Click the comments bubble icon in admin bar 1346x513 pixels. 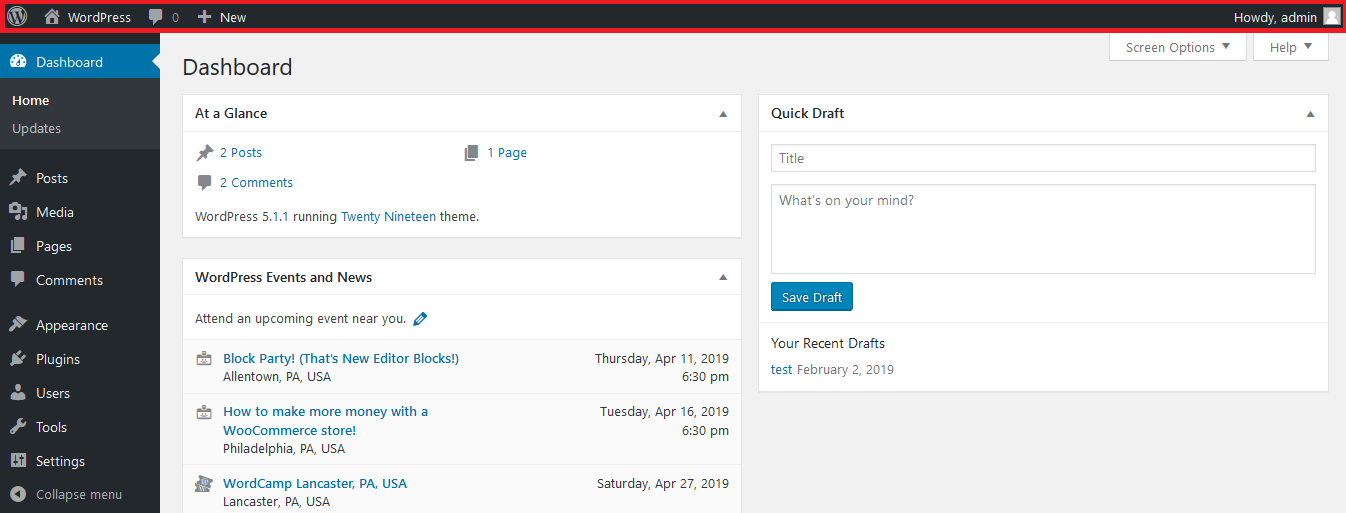(x=156, y=17)
